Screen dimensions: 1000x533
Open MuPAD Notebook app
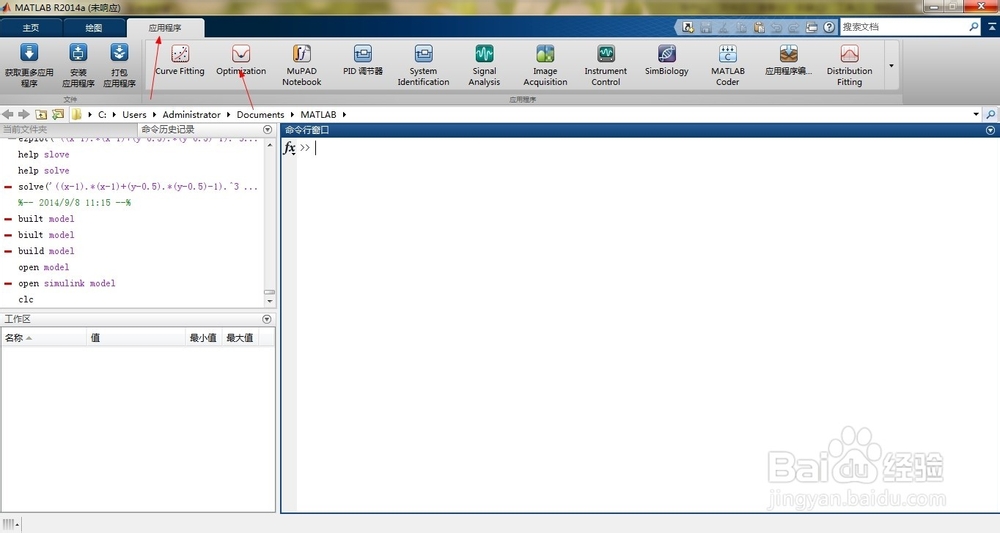(302, 65)
